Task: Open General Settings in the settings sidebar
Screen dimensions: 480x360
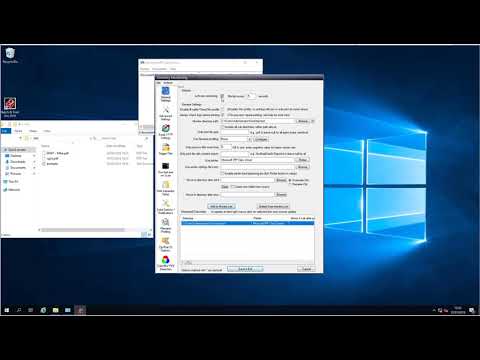Action: click(166, 94)
